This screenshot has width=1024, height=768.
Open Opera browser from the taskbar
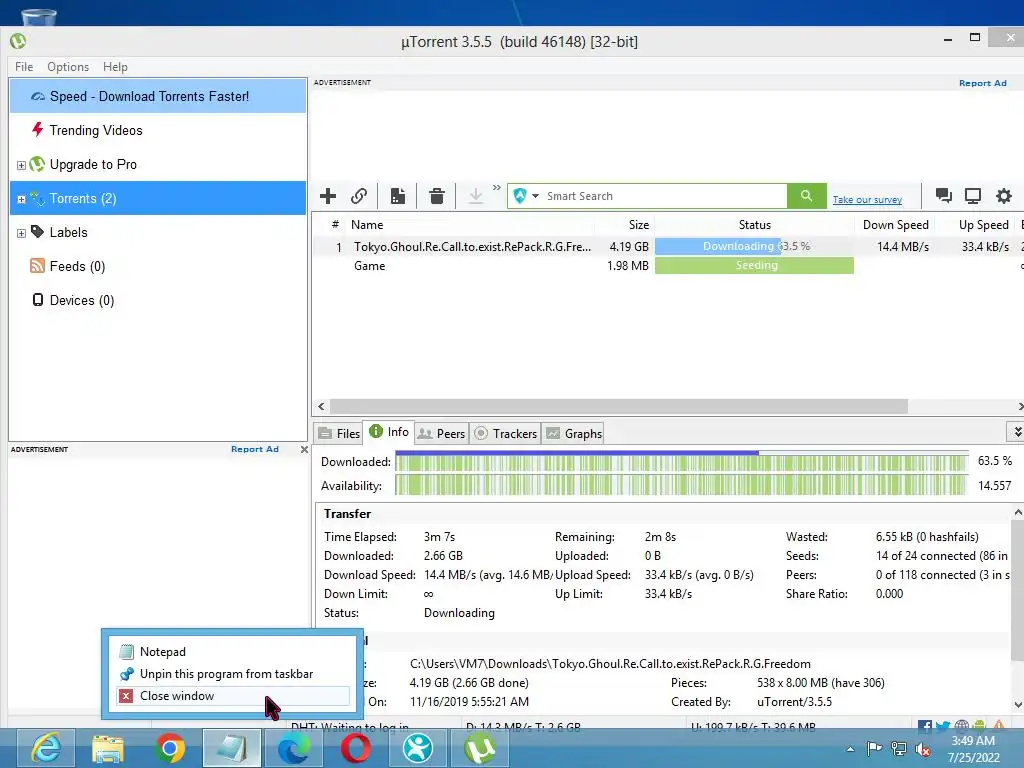coord(355,748)
